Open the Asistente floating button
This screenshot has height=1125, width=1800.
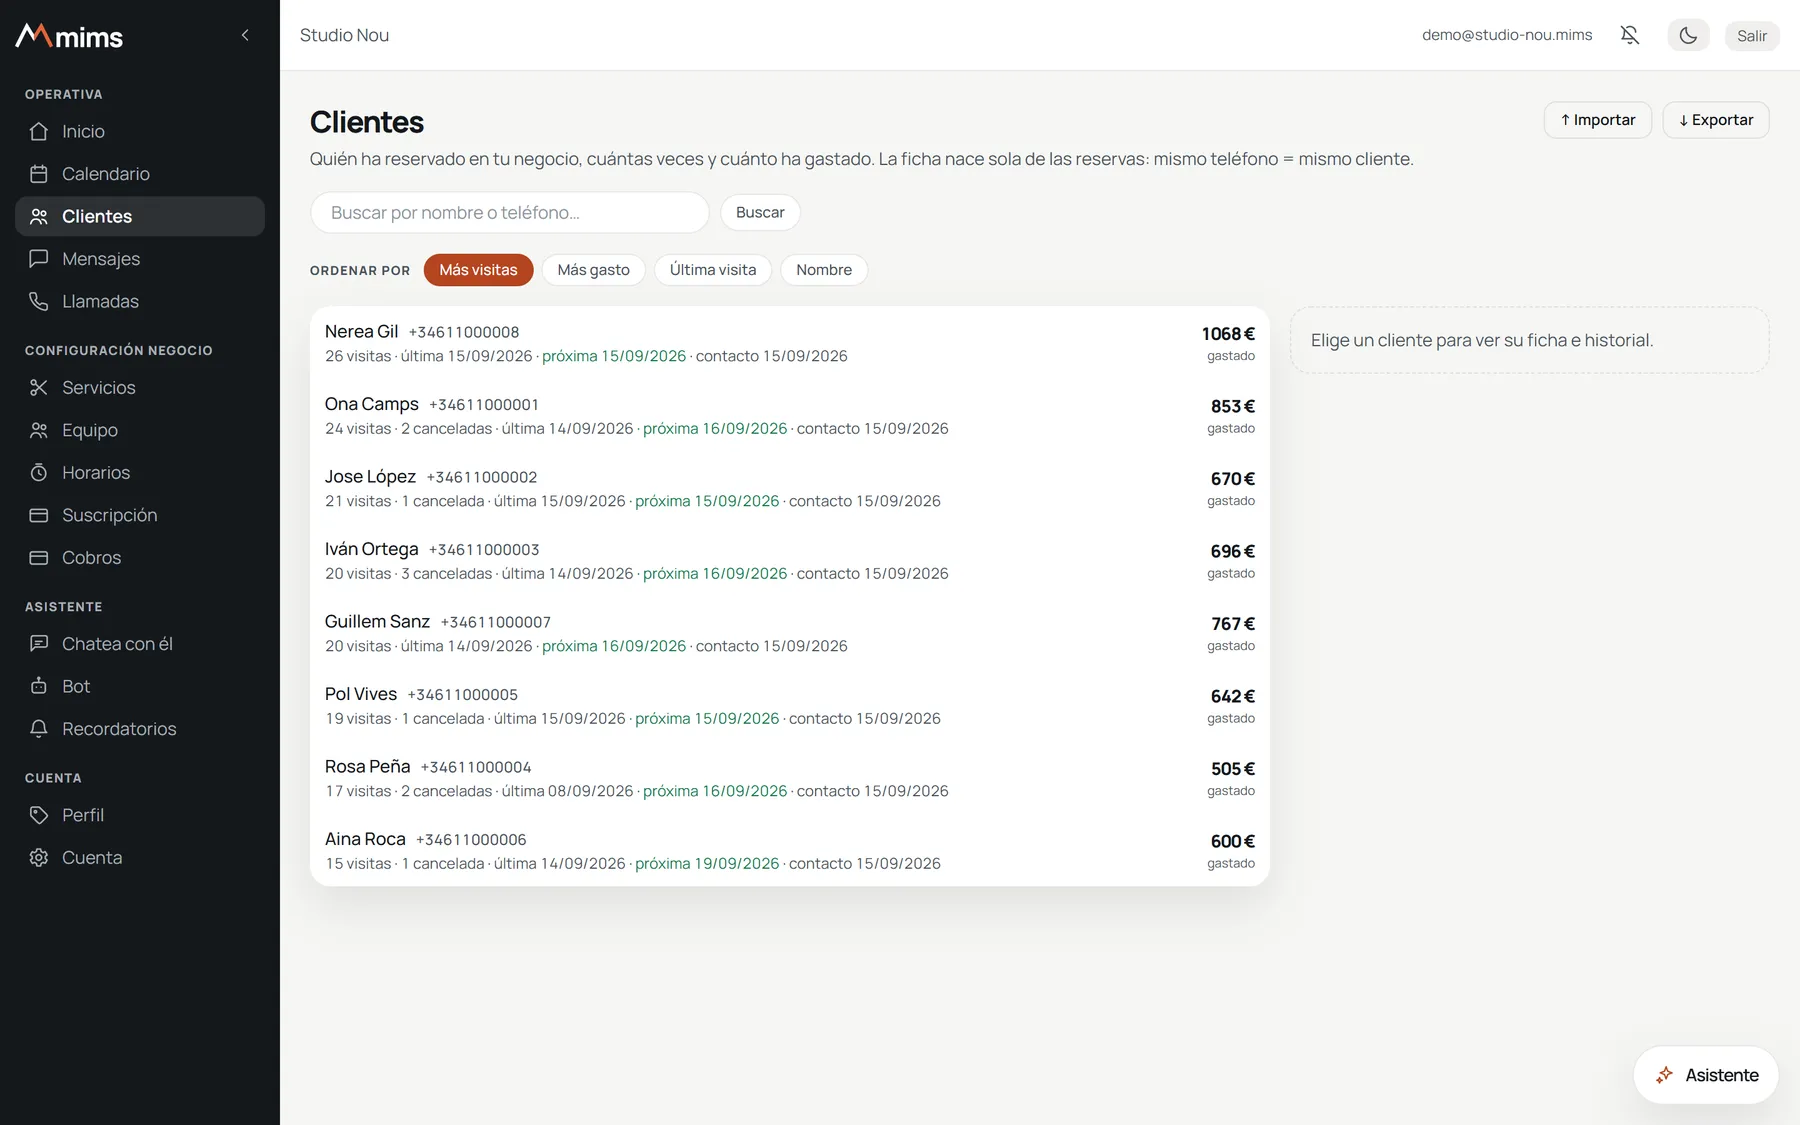click(x=1706, y=1075)
